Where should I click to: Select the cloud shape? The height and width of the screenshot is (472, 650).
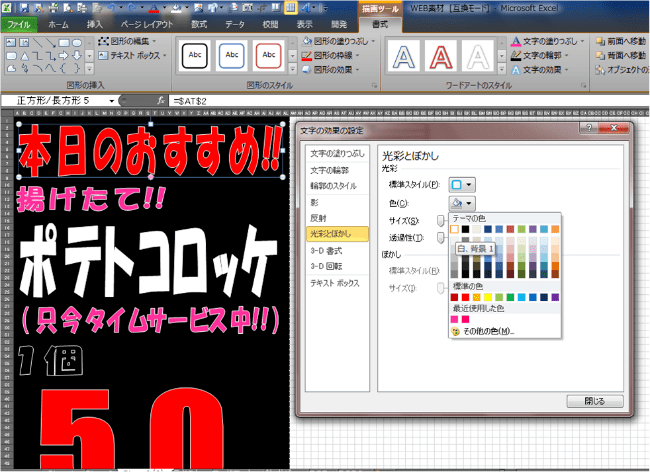pos(12,68)
